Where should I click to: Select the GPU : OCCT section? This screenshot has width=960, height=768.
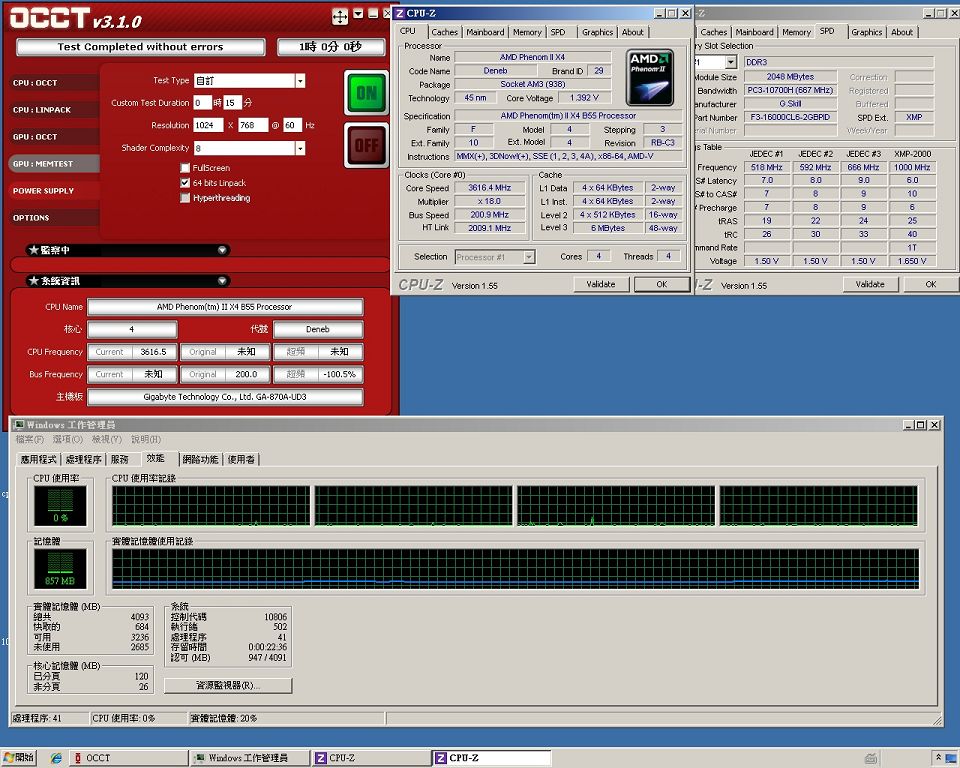(x=54, y=137)
